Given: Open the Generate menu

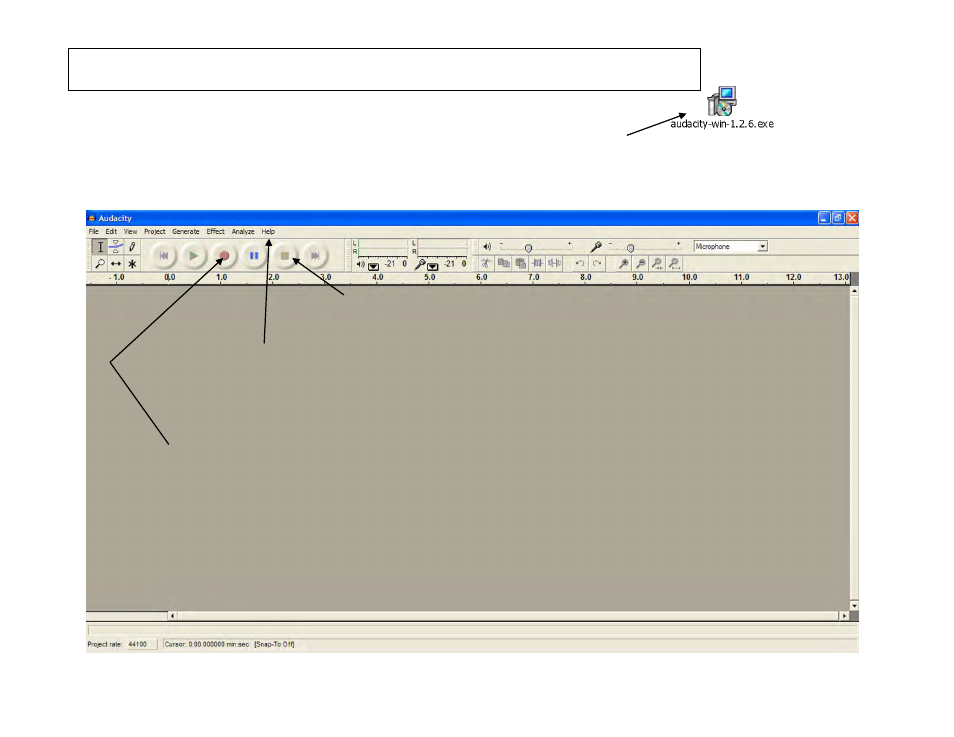Looking at the screenshot, I should (x=186, y=232).
